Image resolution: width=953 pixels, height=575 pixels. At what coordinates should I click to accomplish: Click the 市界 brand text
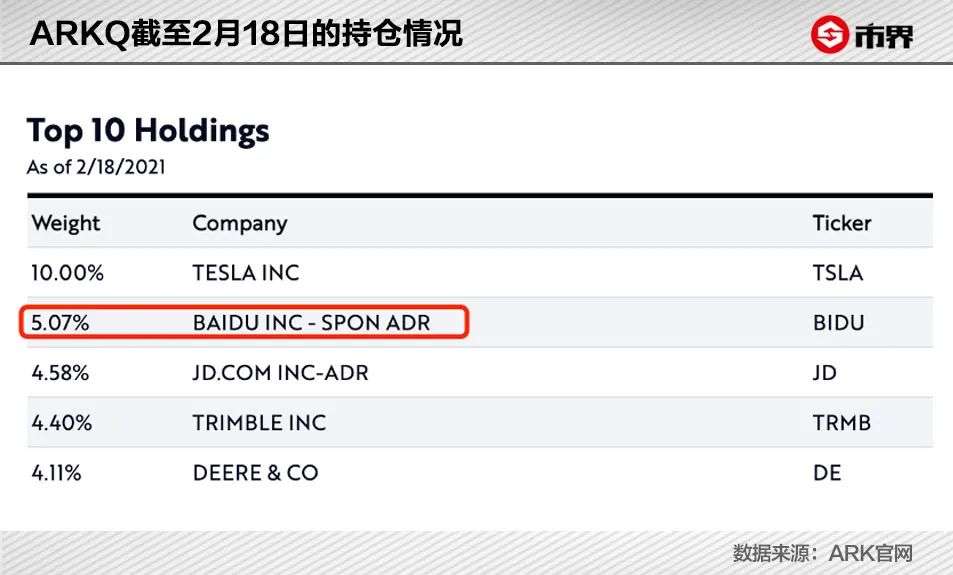point(884,36)
